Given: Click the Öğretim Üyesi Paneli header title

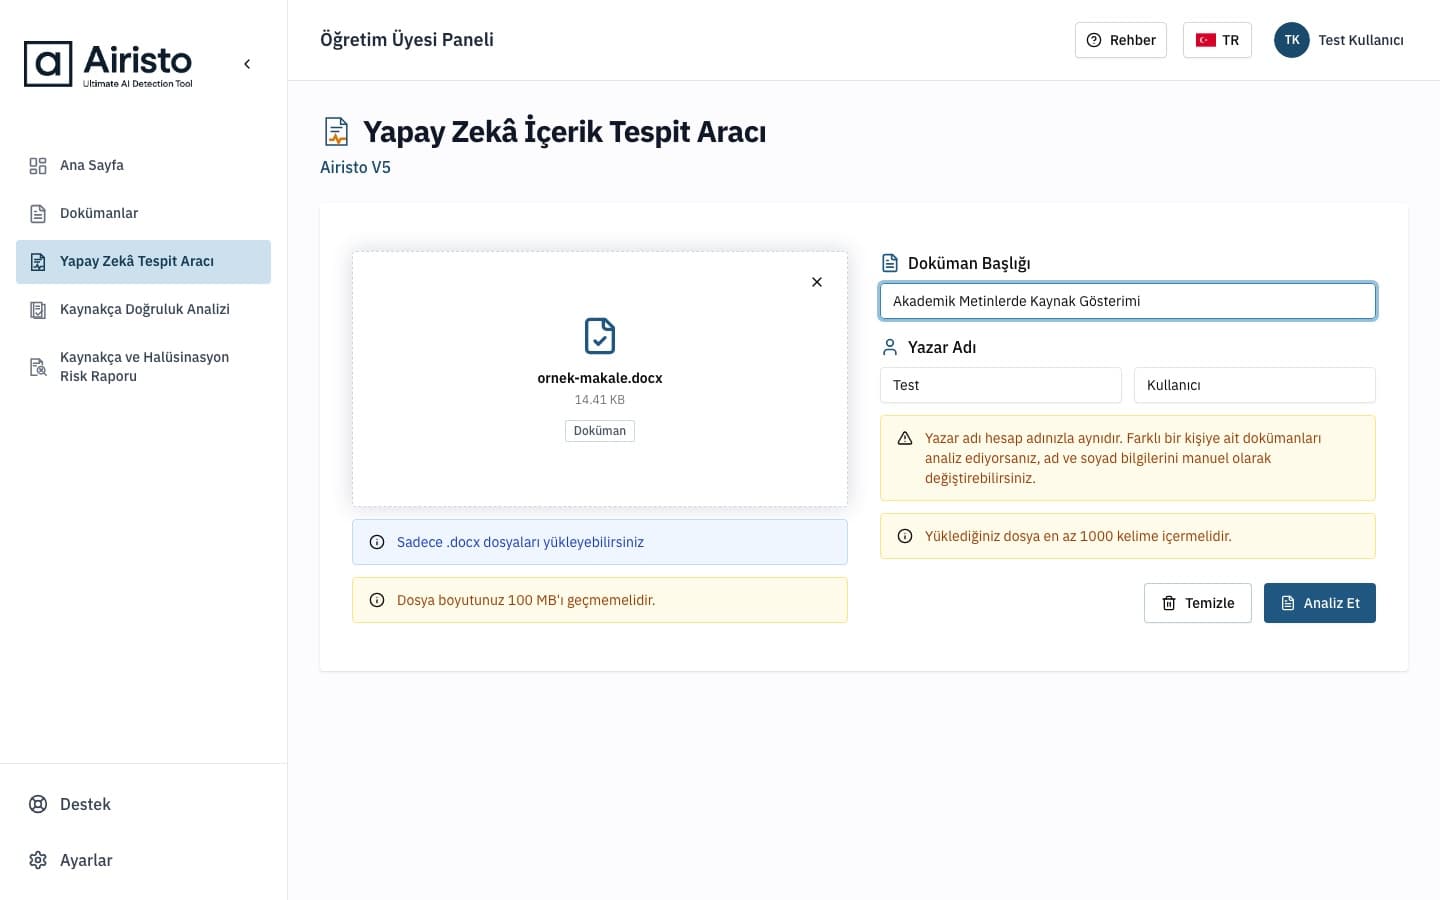Looking at the screenshot, I should point(407,40).
